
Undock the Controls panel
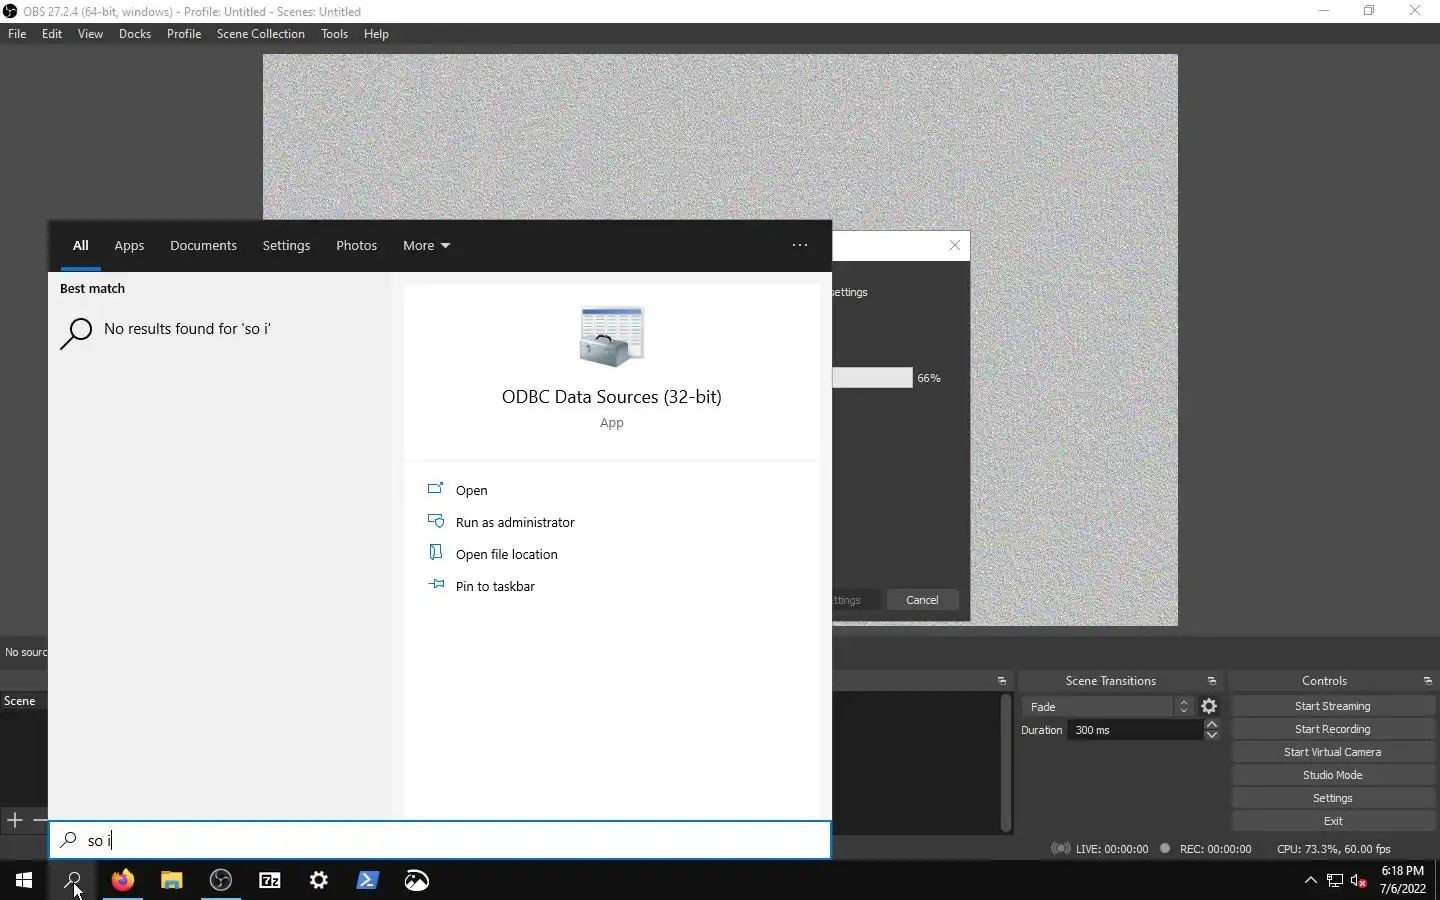(x=1427, y=681)
